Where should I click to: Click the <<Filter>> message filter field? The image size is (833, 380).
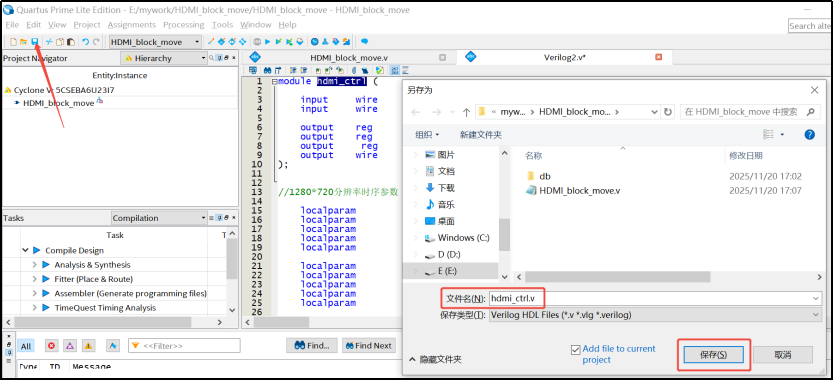pos(184,346)
